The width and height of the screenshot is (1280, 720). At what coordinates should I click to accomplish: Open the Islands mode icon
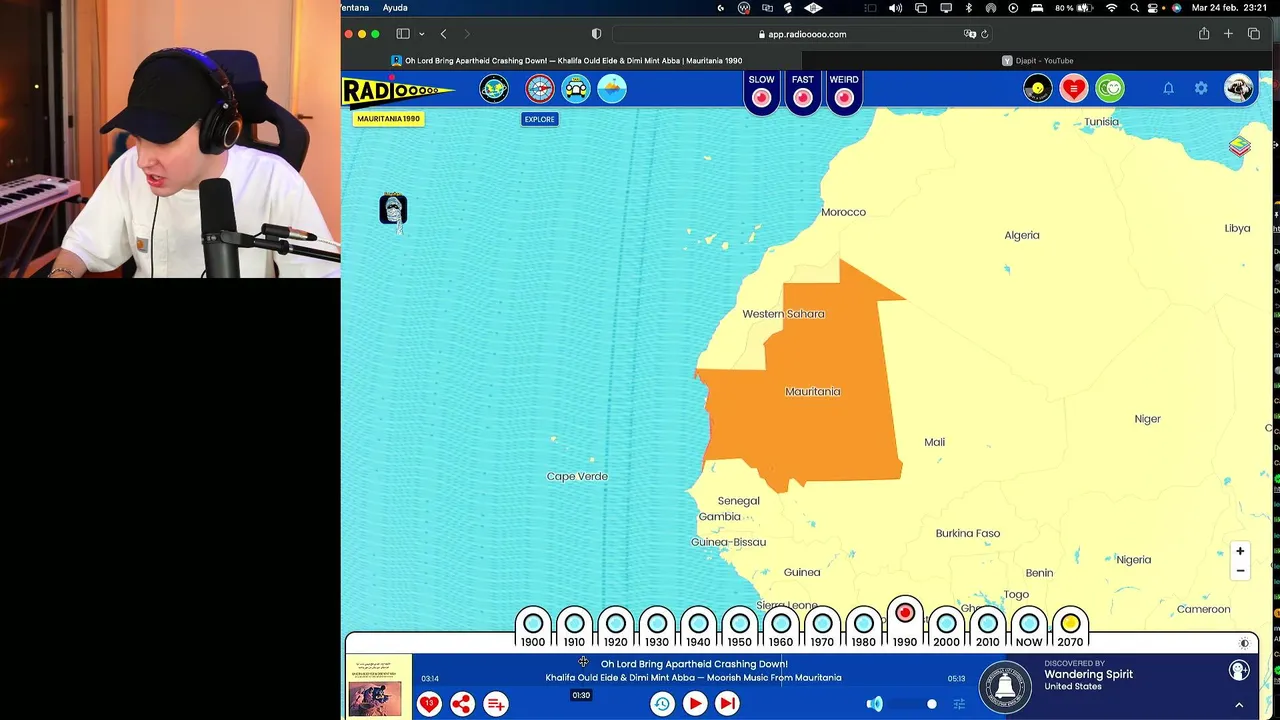tap(612, 88)
